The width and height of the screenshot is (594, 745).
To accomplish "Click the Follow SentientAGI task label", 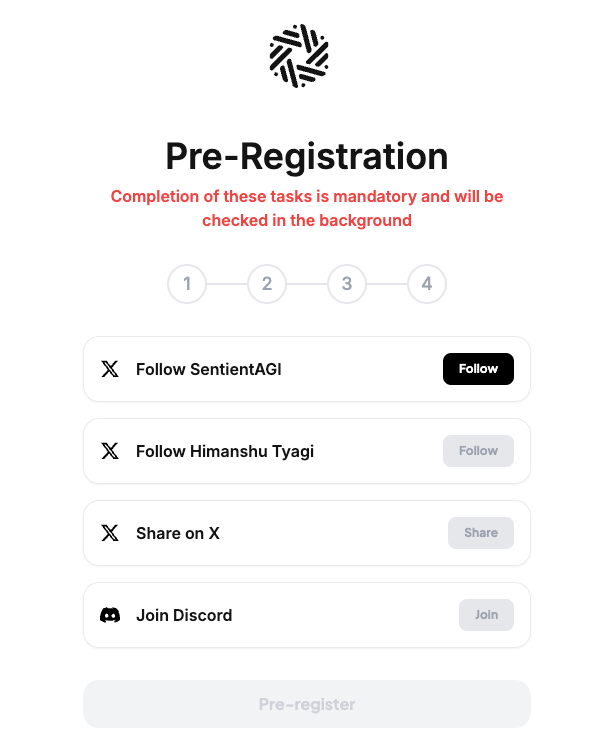I will click(x=209, y=369).
